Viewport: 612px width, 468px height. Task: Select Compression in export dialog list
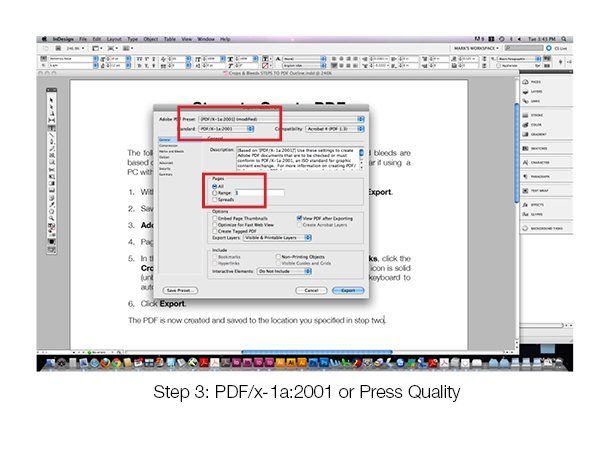(x=168, y=145)
